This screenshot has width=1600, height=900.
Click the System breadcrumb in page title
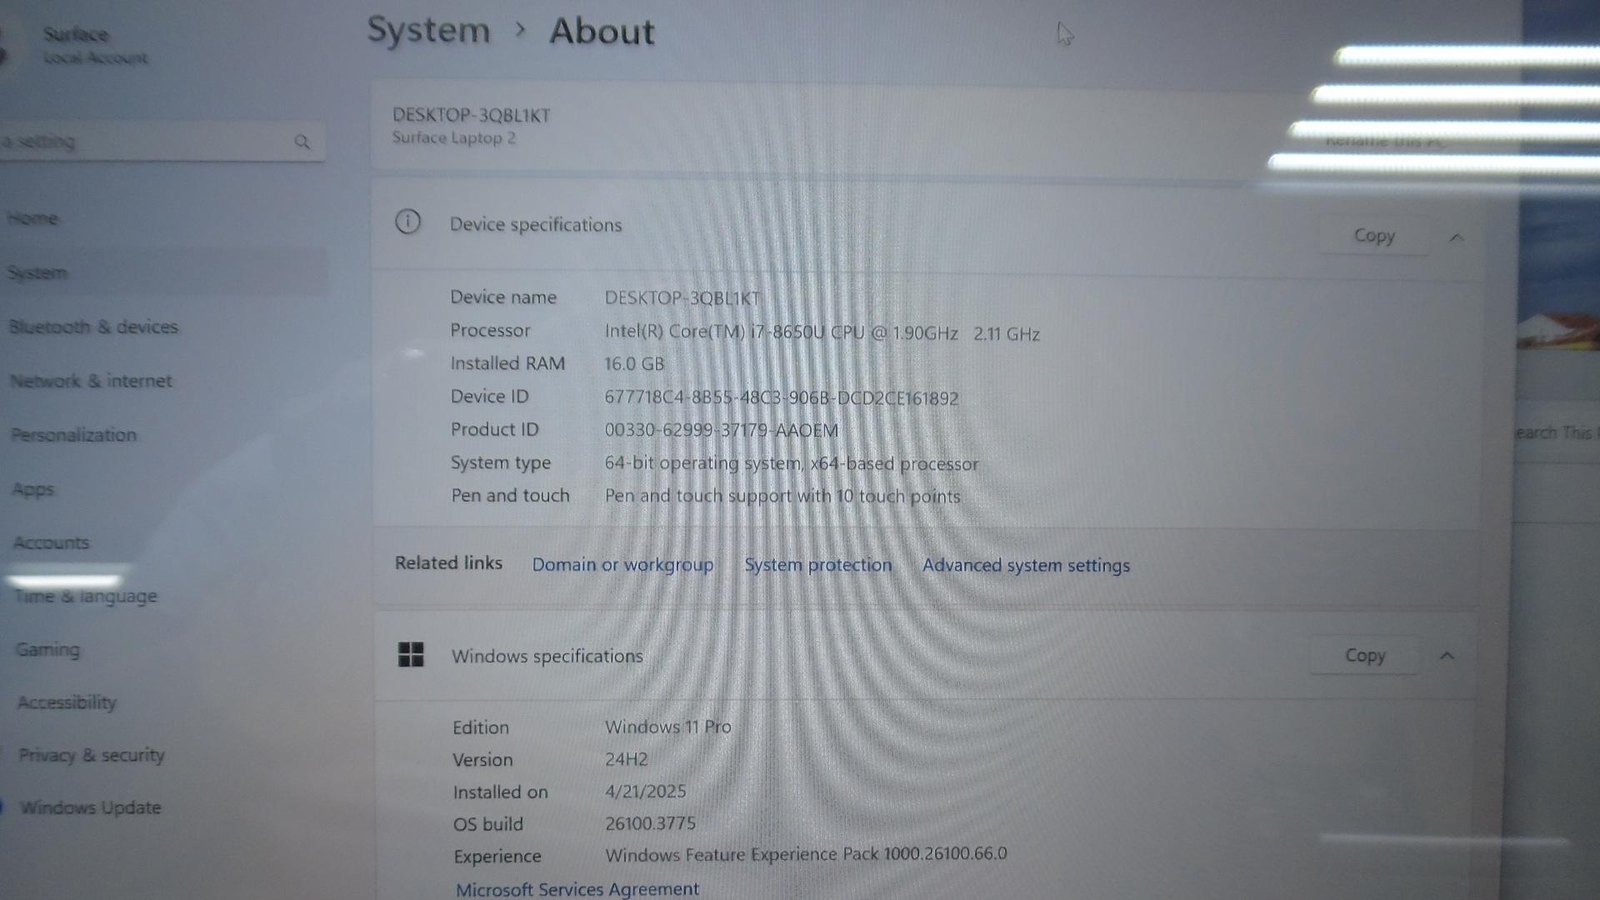coord(429,31)
